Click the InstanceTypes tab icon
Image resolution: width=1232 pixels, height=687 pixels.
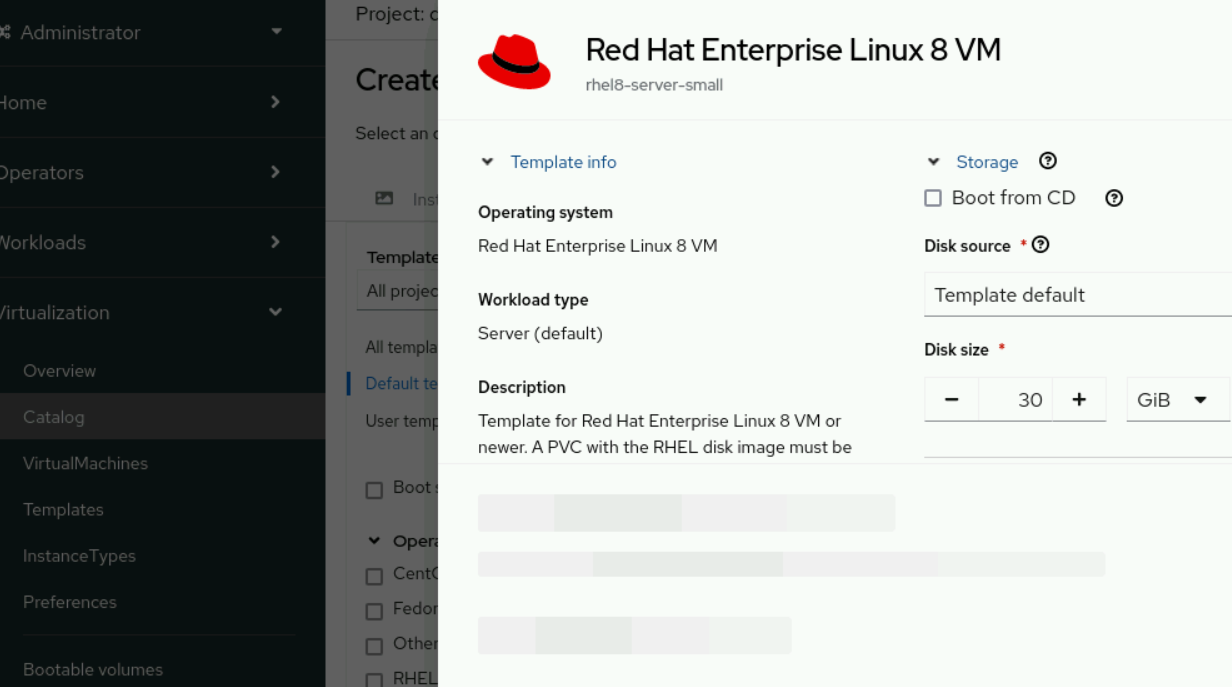point(384,198)
